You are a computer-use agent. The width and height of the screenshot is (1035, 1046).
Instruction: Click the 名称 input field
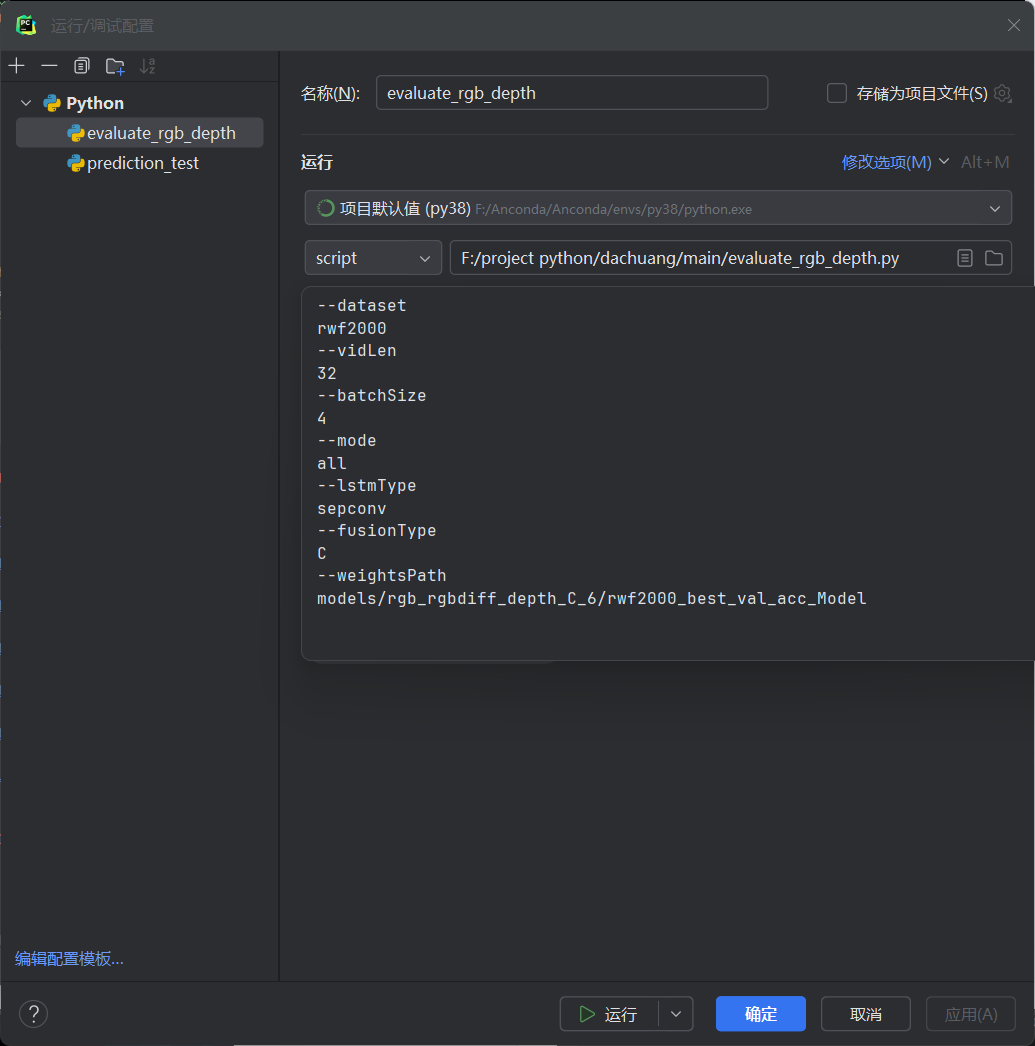(571, 93)
